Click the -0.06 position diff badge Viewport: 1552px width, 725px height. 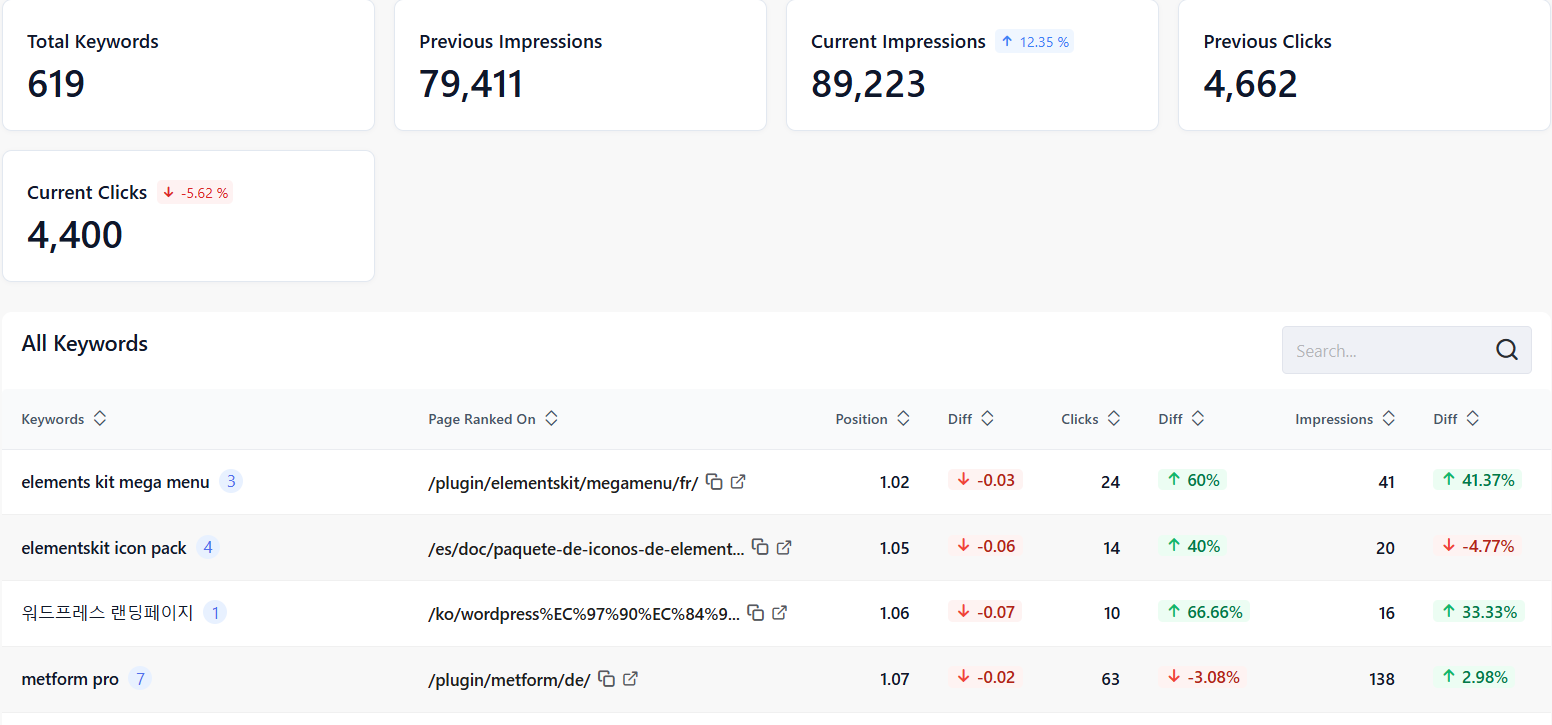(x=985, y=546)
